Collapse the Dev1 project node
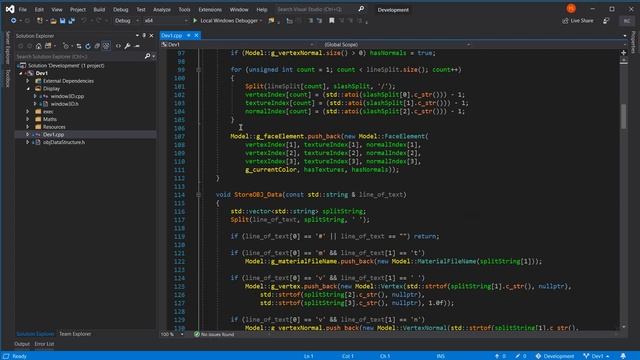Viewport: 640px width, 360px height. point(21,73)
